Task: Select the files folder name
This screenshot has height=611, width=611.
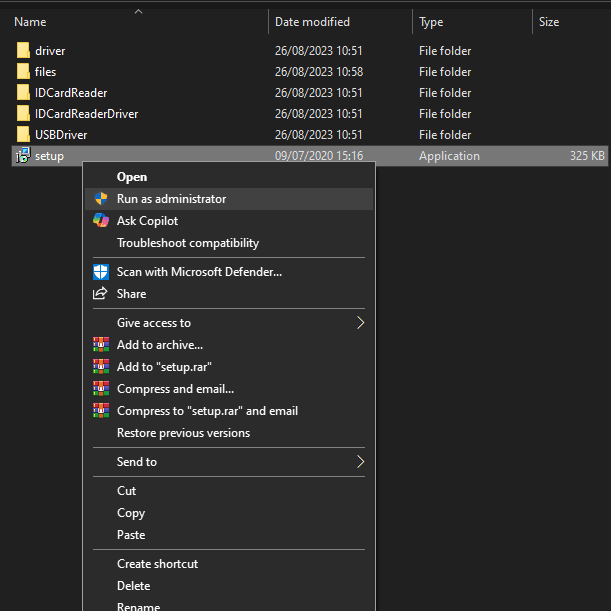Action: tap(45, 72)
